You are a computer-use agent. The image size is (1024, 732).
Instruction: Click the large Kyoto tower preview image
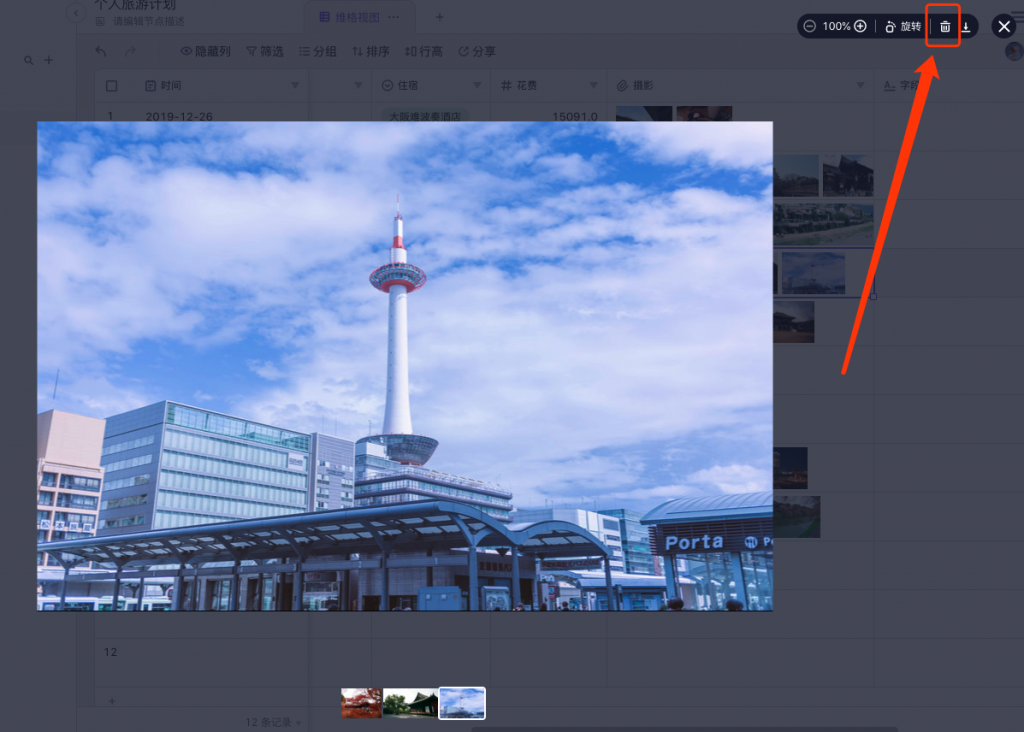click(x=405, y=366)
